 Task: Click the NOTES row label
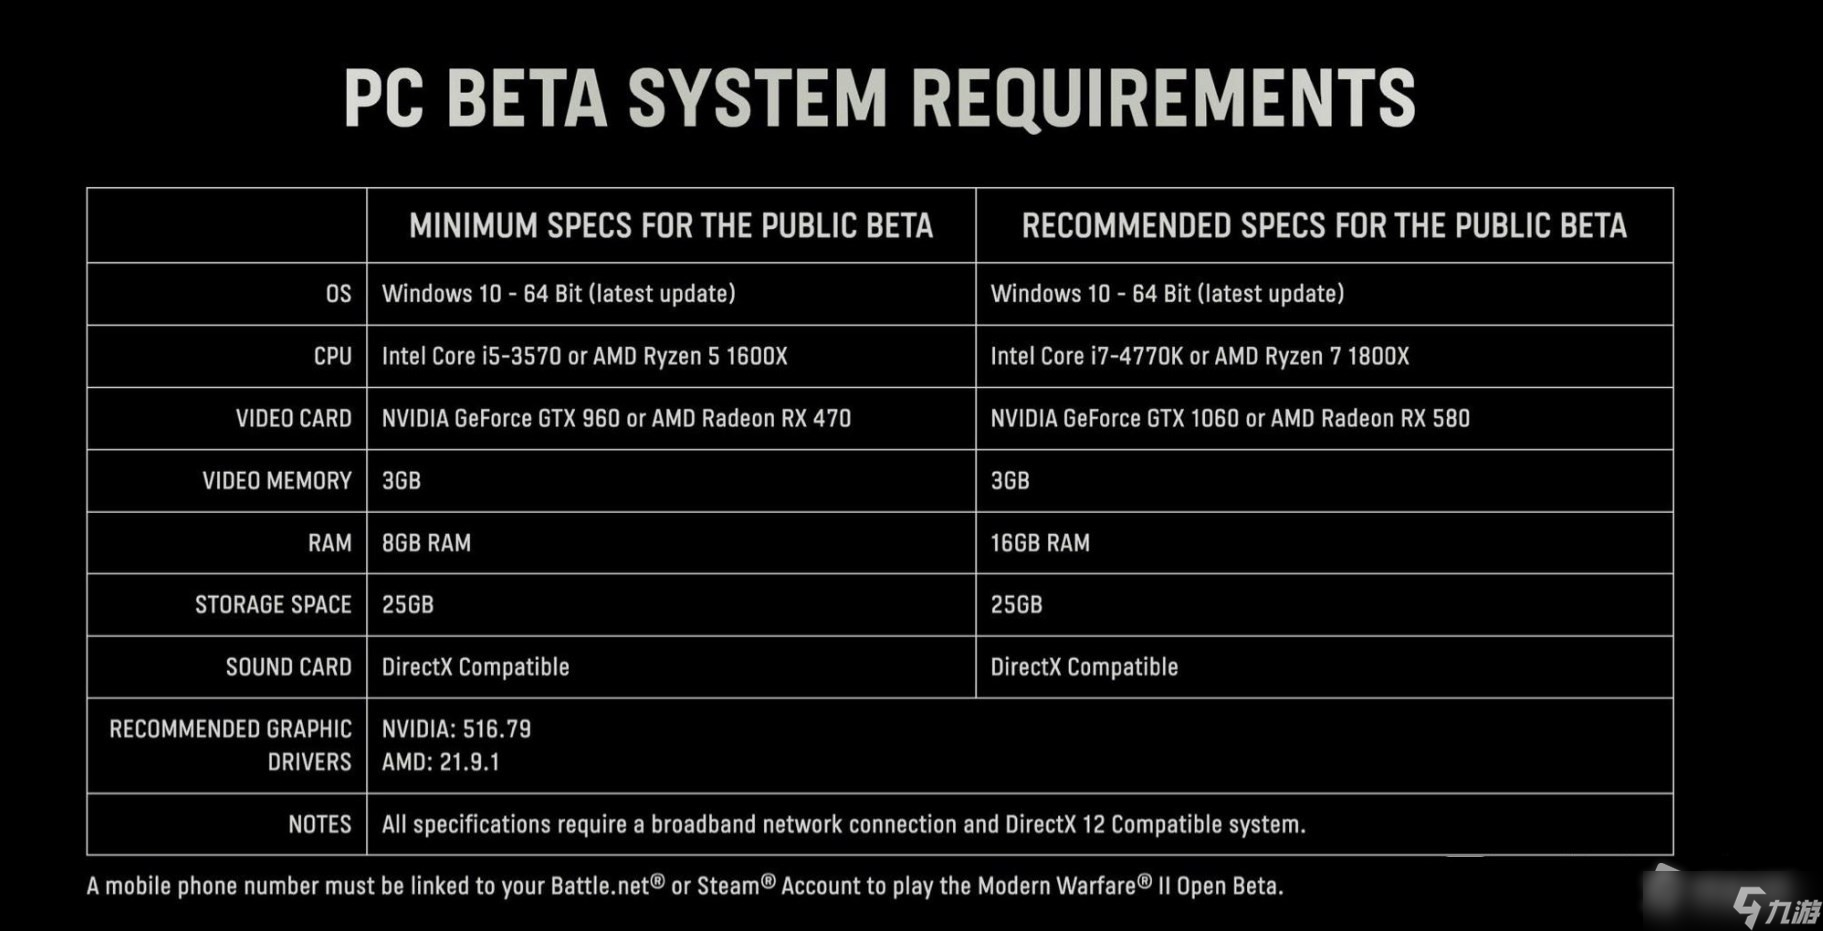coord(320,824)
